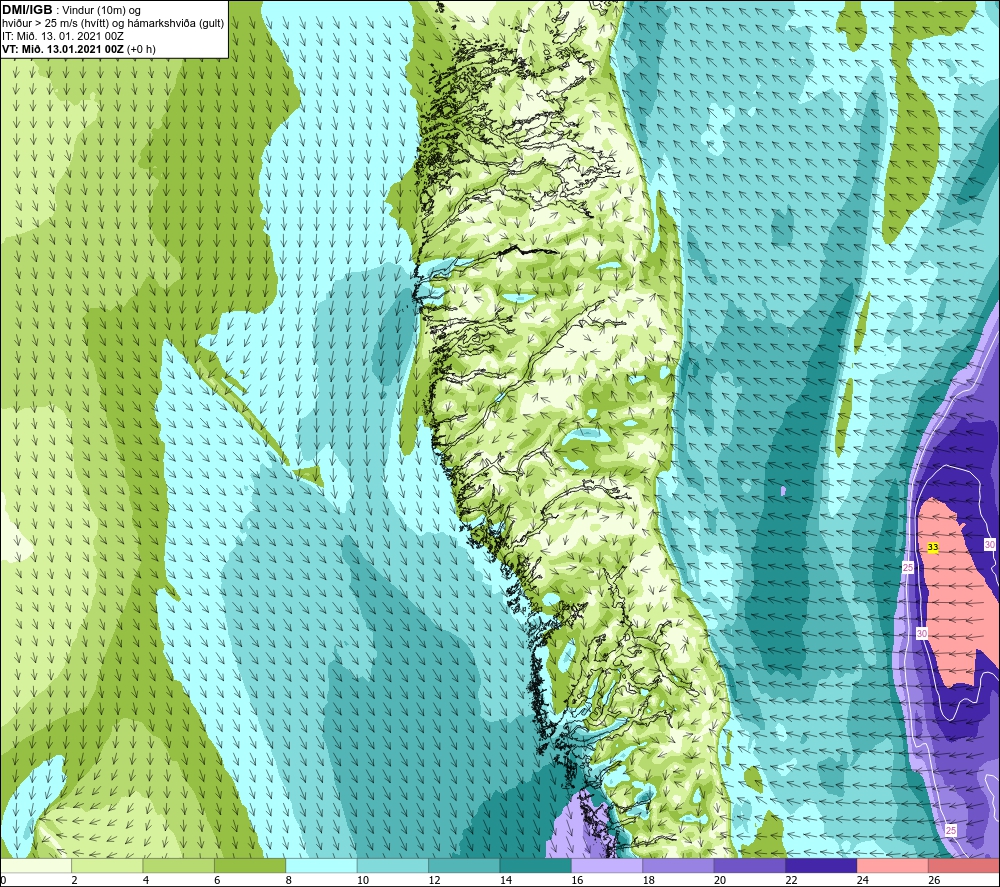Pick the legend color between 0 and 2
1000x887 pixels.
point(36,866)
